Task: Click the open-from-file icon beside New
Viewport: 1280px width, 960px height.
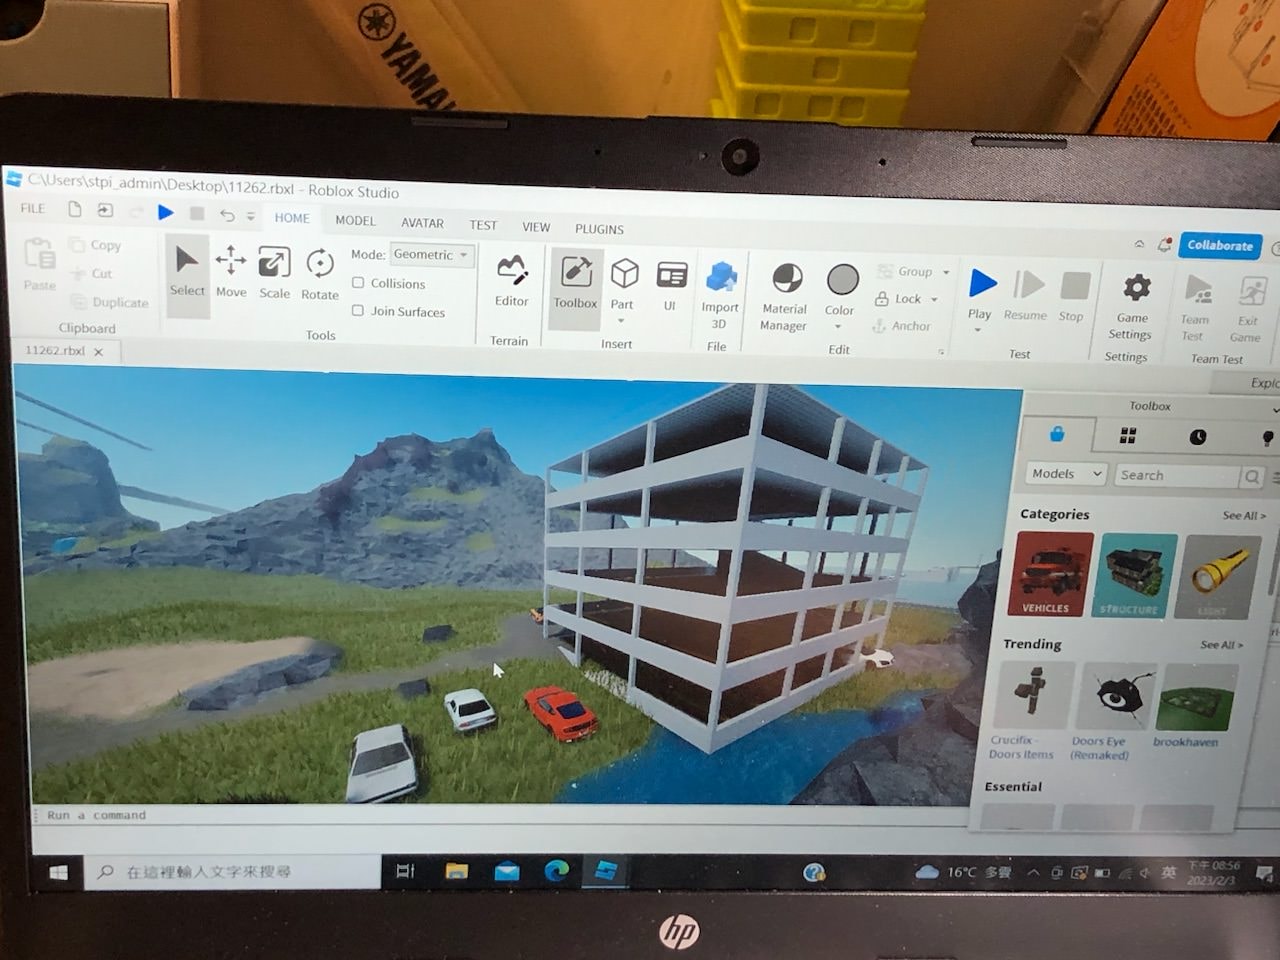Action: pyautogui.click(x=105, y=210)
